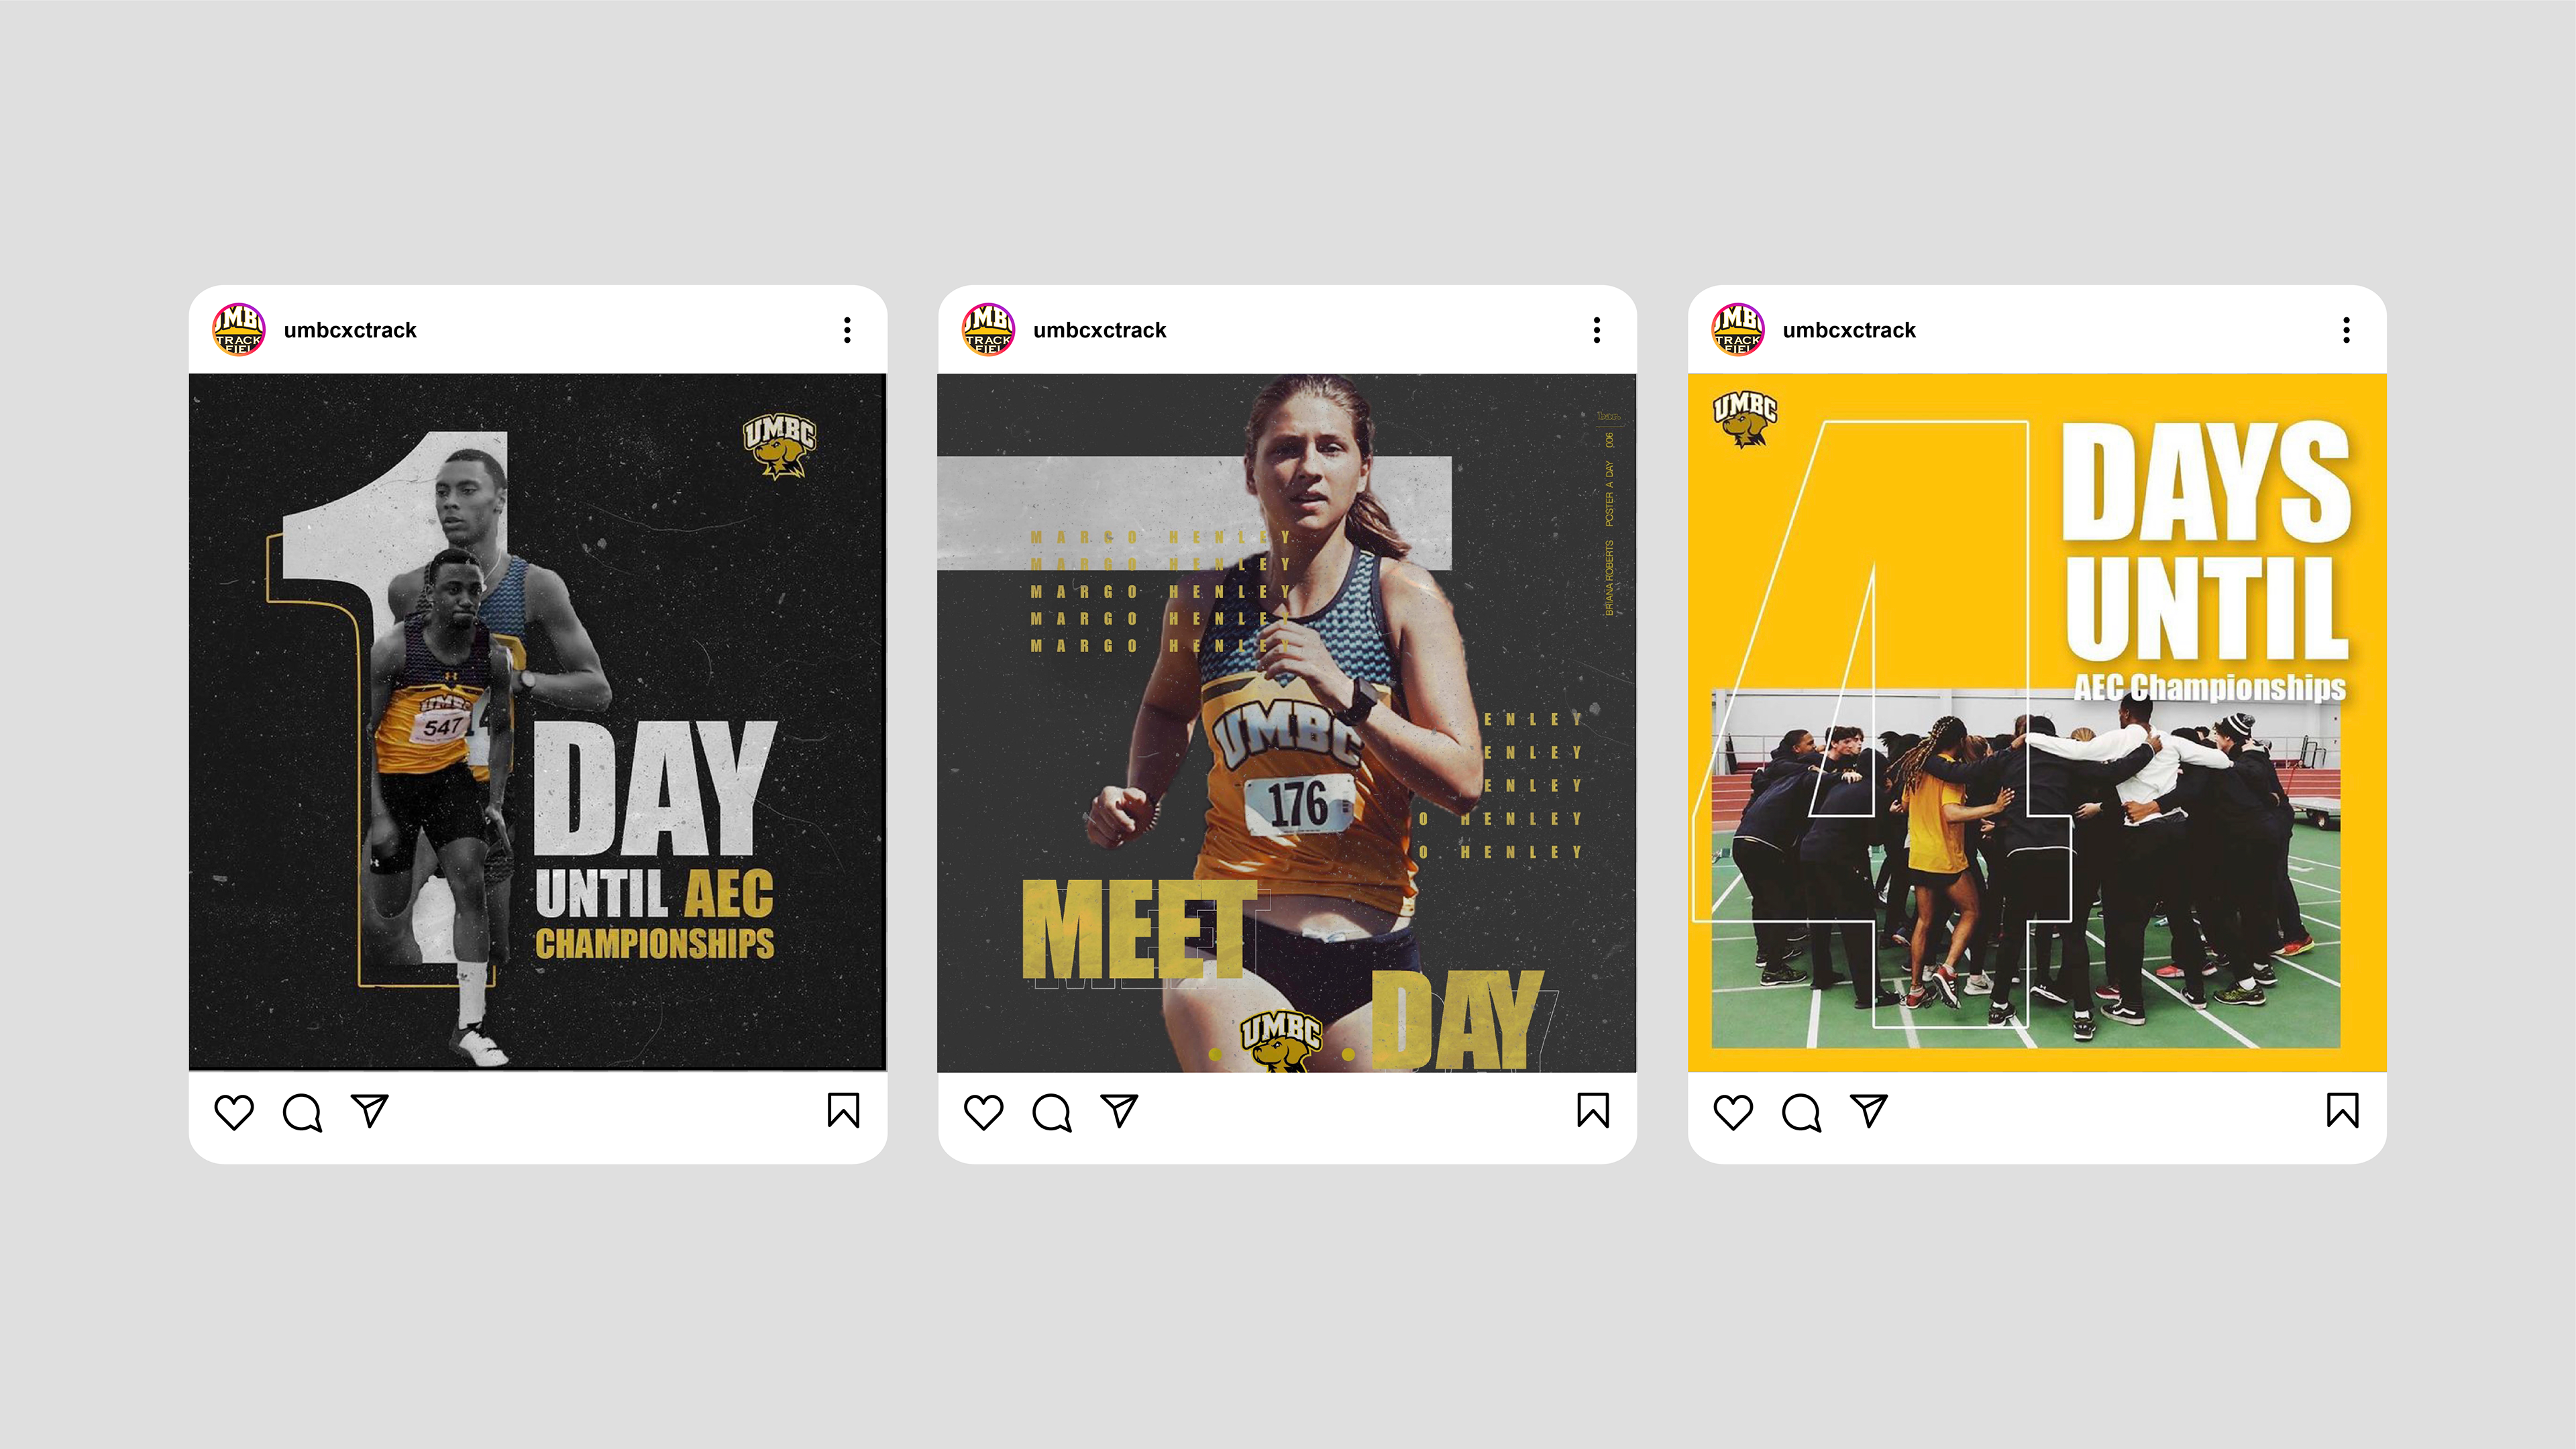Viewport: 2576px width, 1449px height.
Task: View profile picture on the third post
Action: click(1738, 329)
